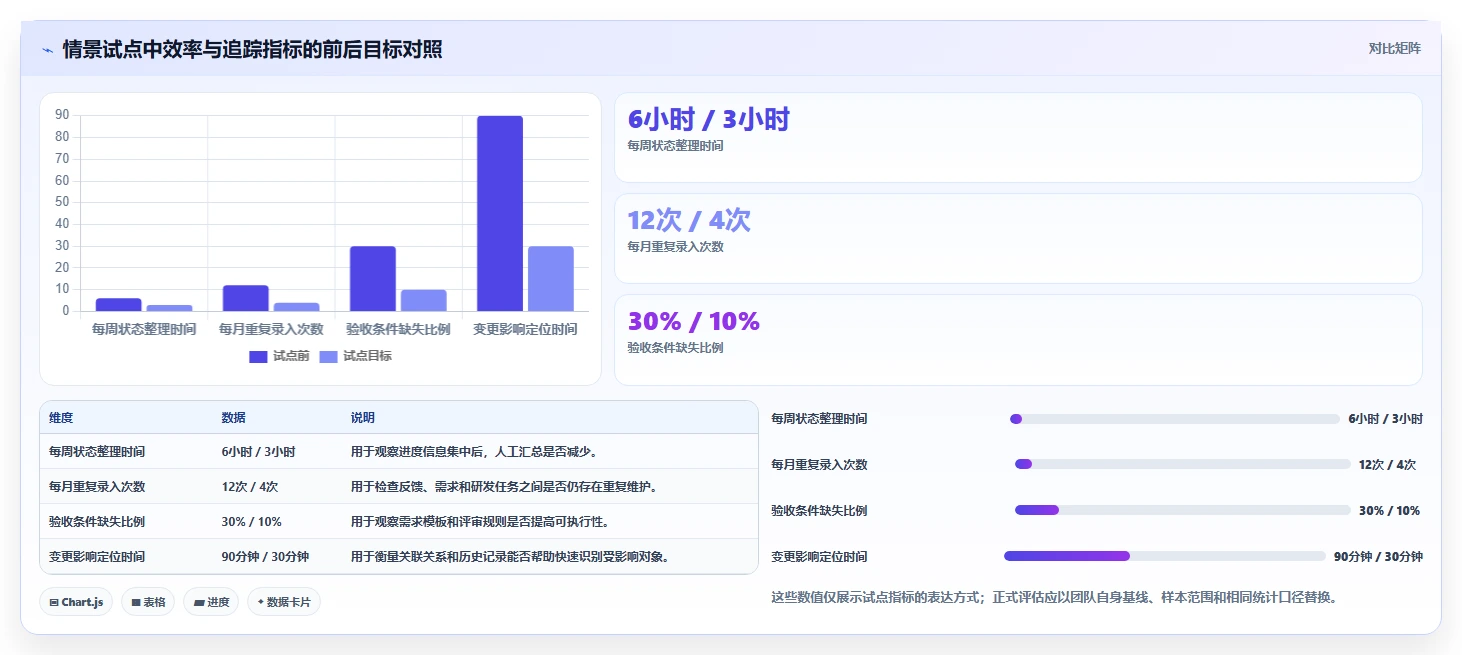Screen dimensions: 1462x655
Task: Click the 变更影响定位时间 progress bar
Action: tap(1165, 556)
